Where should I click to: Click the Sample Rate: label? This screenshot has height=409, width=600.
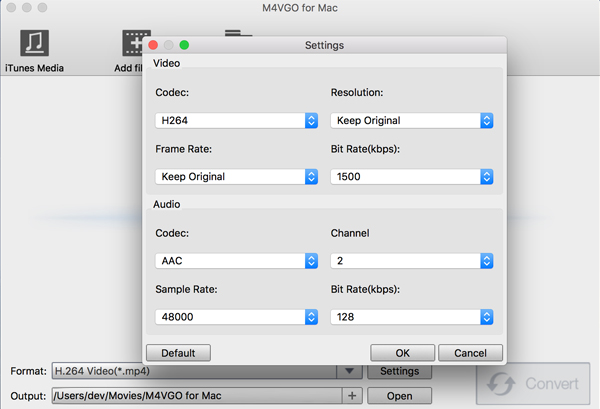(x=186, y=289)
